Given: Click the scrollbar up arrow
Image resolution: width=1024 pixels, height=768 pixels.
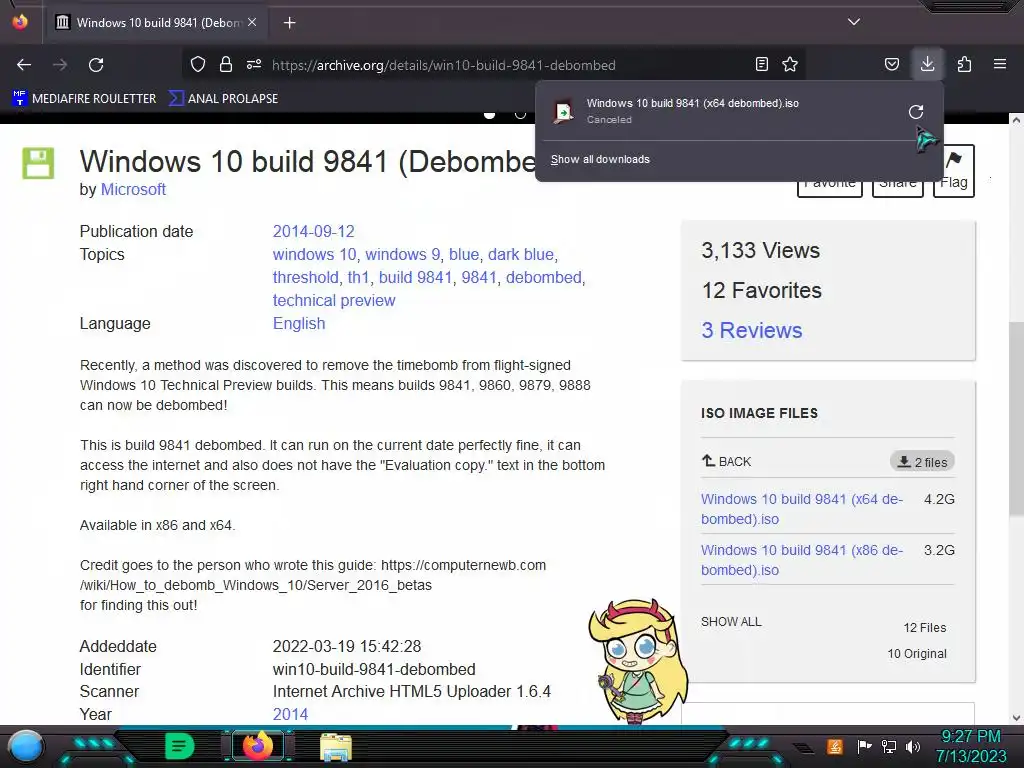Looking at the screenshot, I should pyautogui.click(x=1016, y=120).
